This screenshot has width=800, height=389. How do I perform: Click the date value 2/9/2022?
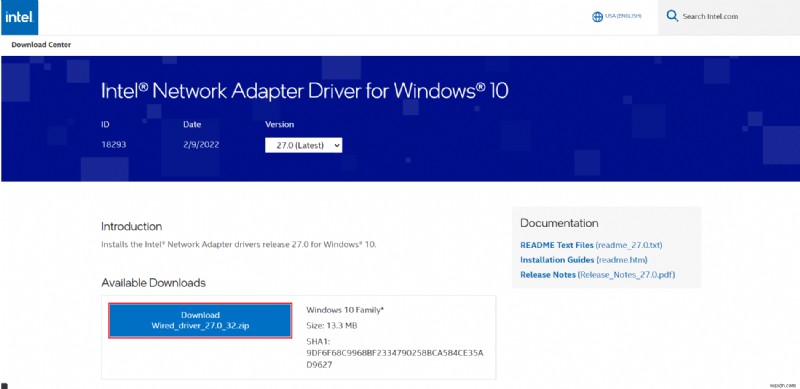(201, 144)
